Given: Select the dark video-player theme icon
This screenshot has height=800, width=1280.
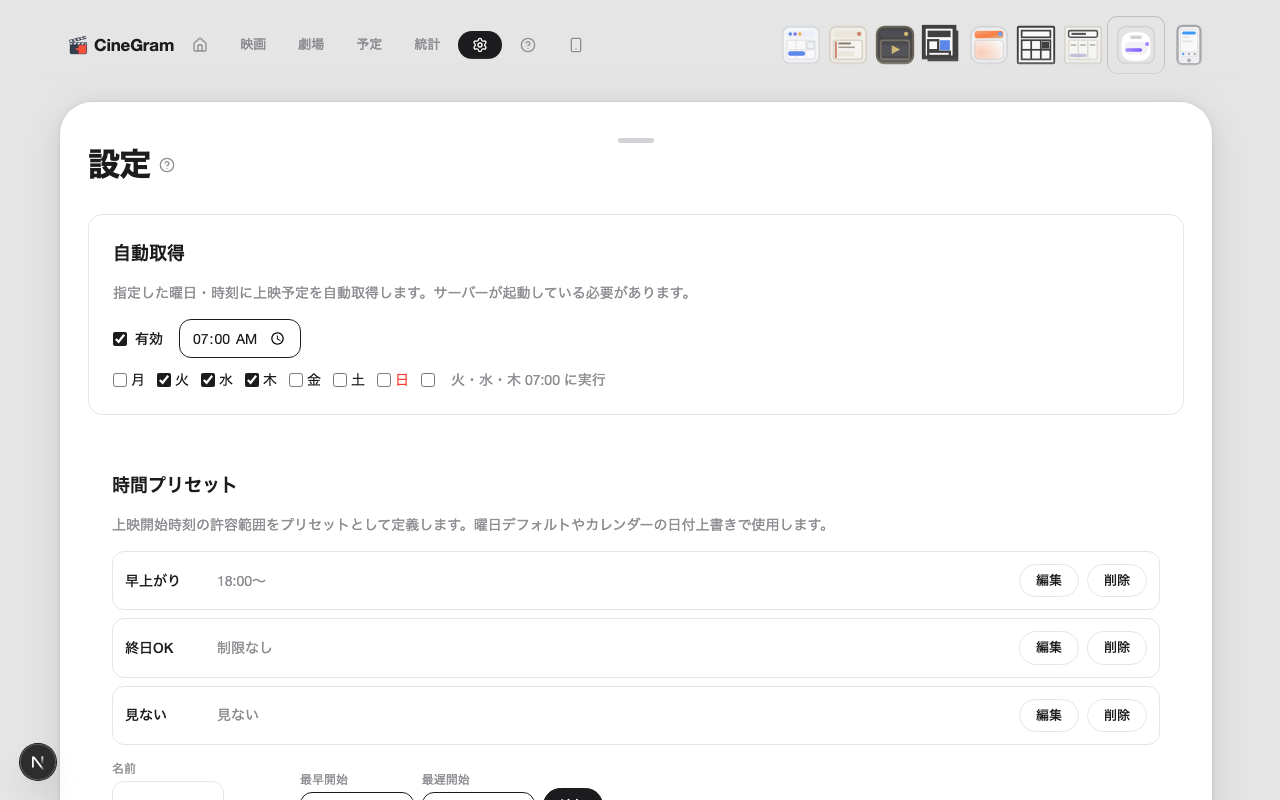Looking at the screenshot, I should coord(895,44).
